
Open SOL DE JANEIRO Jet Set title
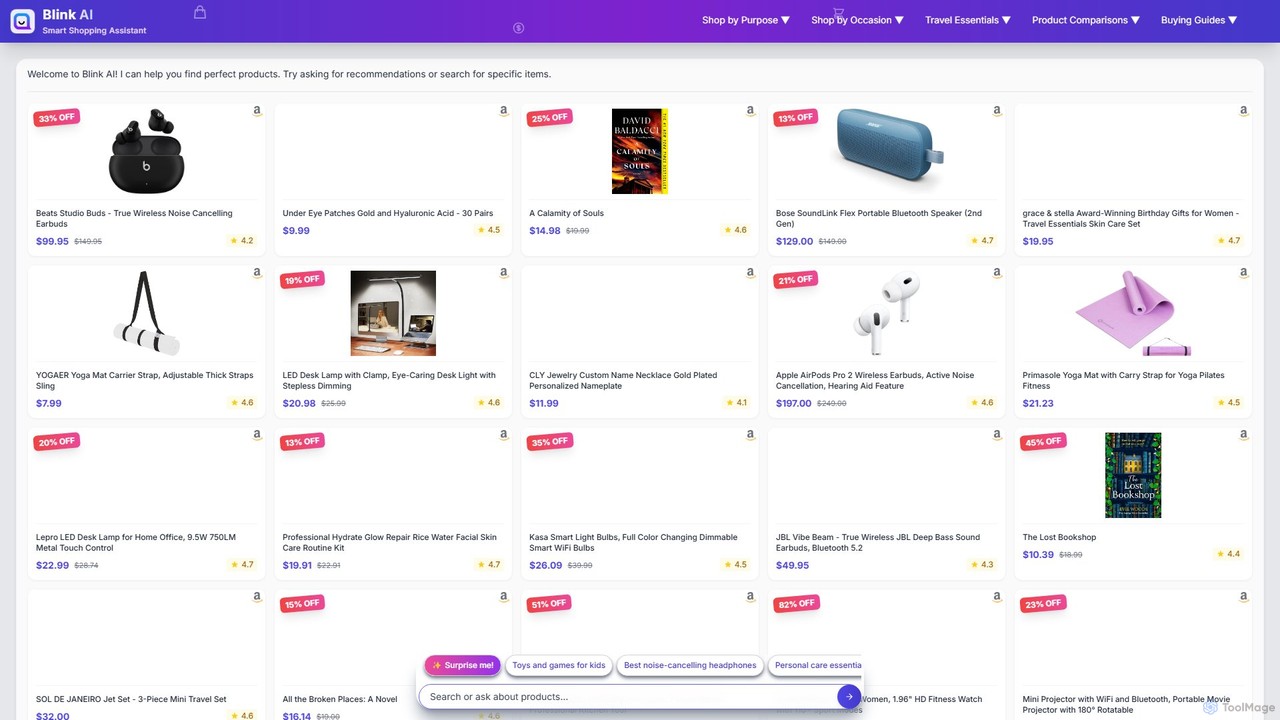[x=131, y=699]
